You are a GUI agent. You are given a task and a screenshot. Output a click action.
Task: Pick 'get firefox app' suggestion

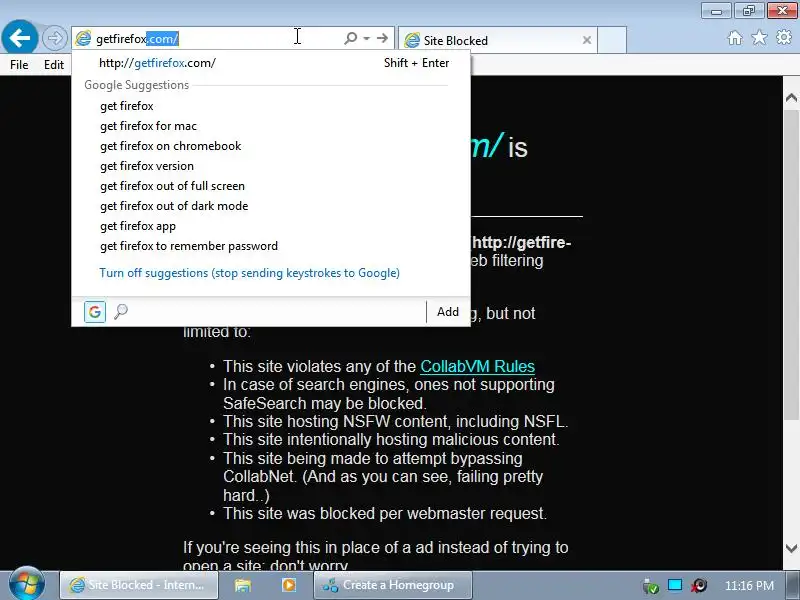(x=270, y=226)
